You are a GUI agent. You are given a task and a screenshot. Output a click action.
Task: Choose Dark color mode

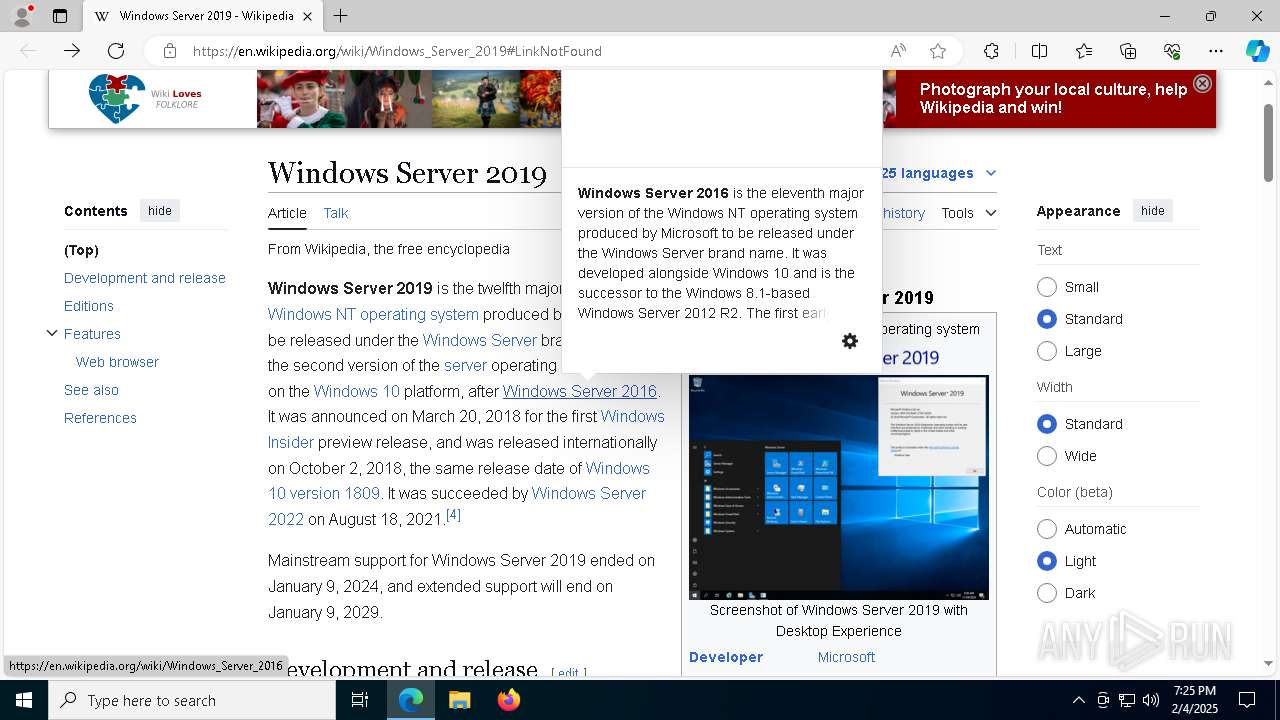click(x=1047, y=593)
